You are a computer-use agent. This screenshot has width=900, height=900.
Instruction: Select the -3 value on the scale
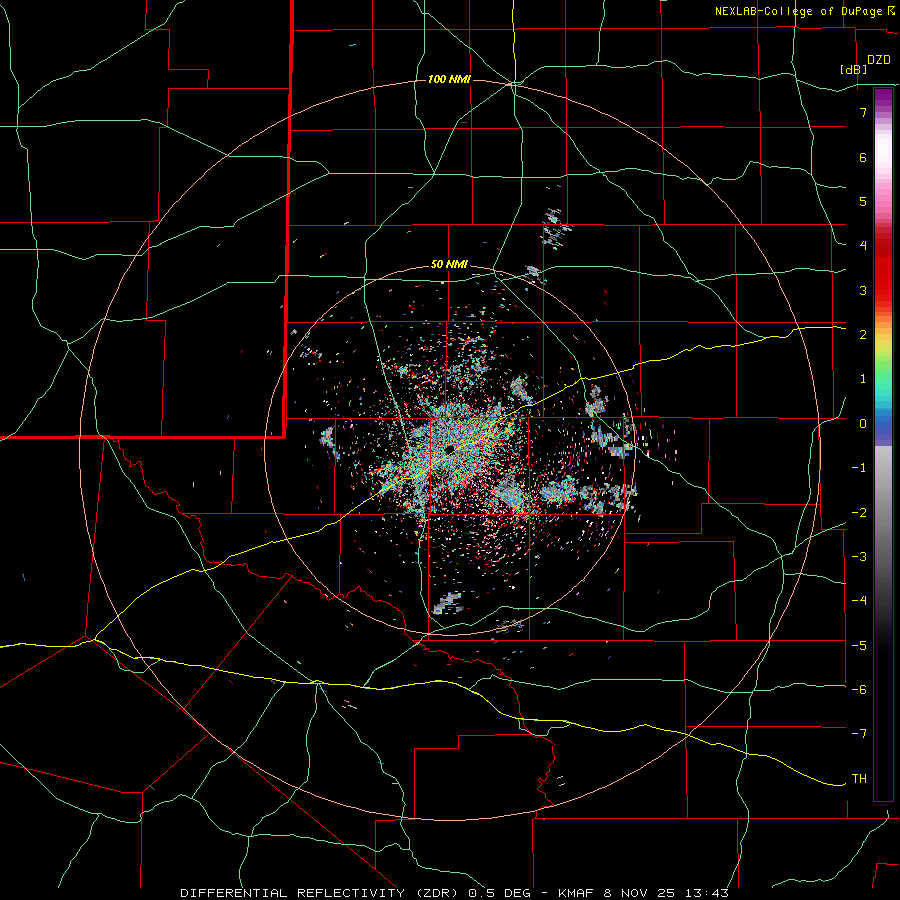click(859, 557)
